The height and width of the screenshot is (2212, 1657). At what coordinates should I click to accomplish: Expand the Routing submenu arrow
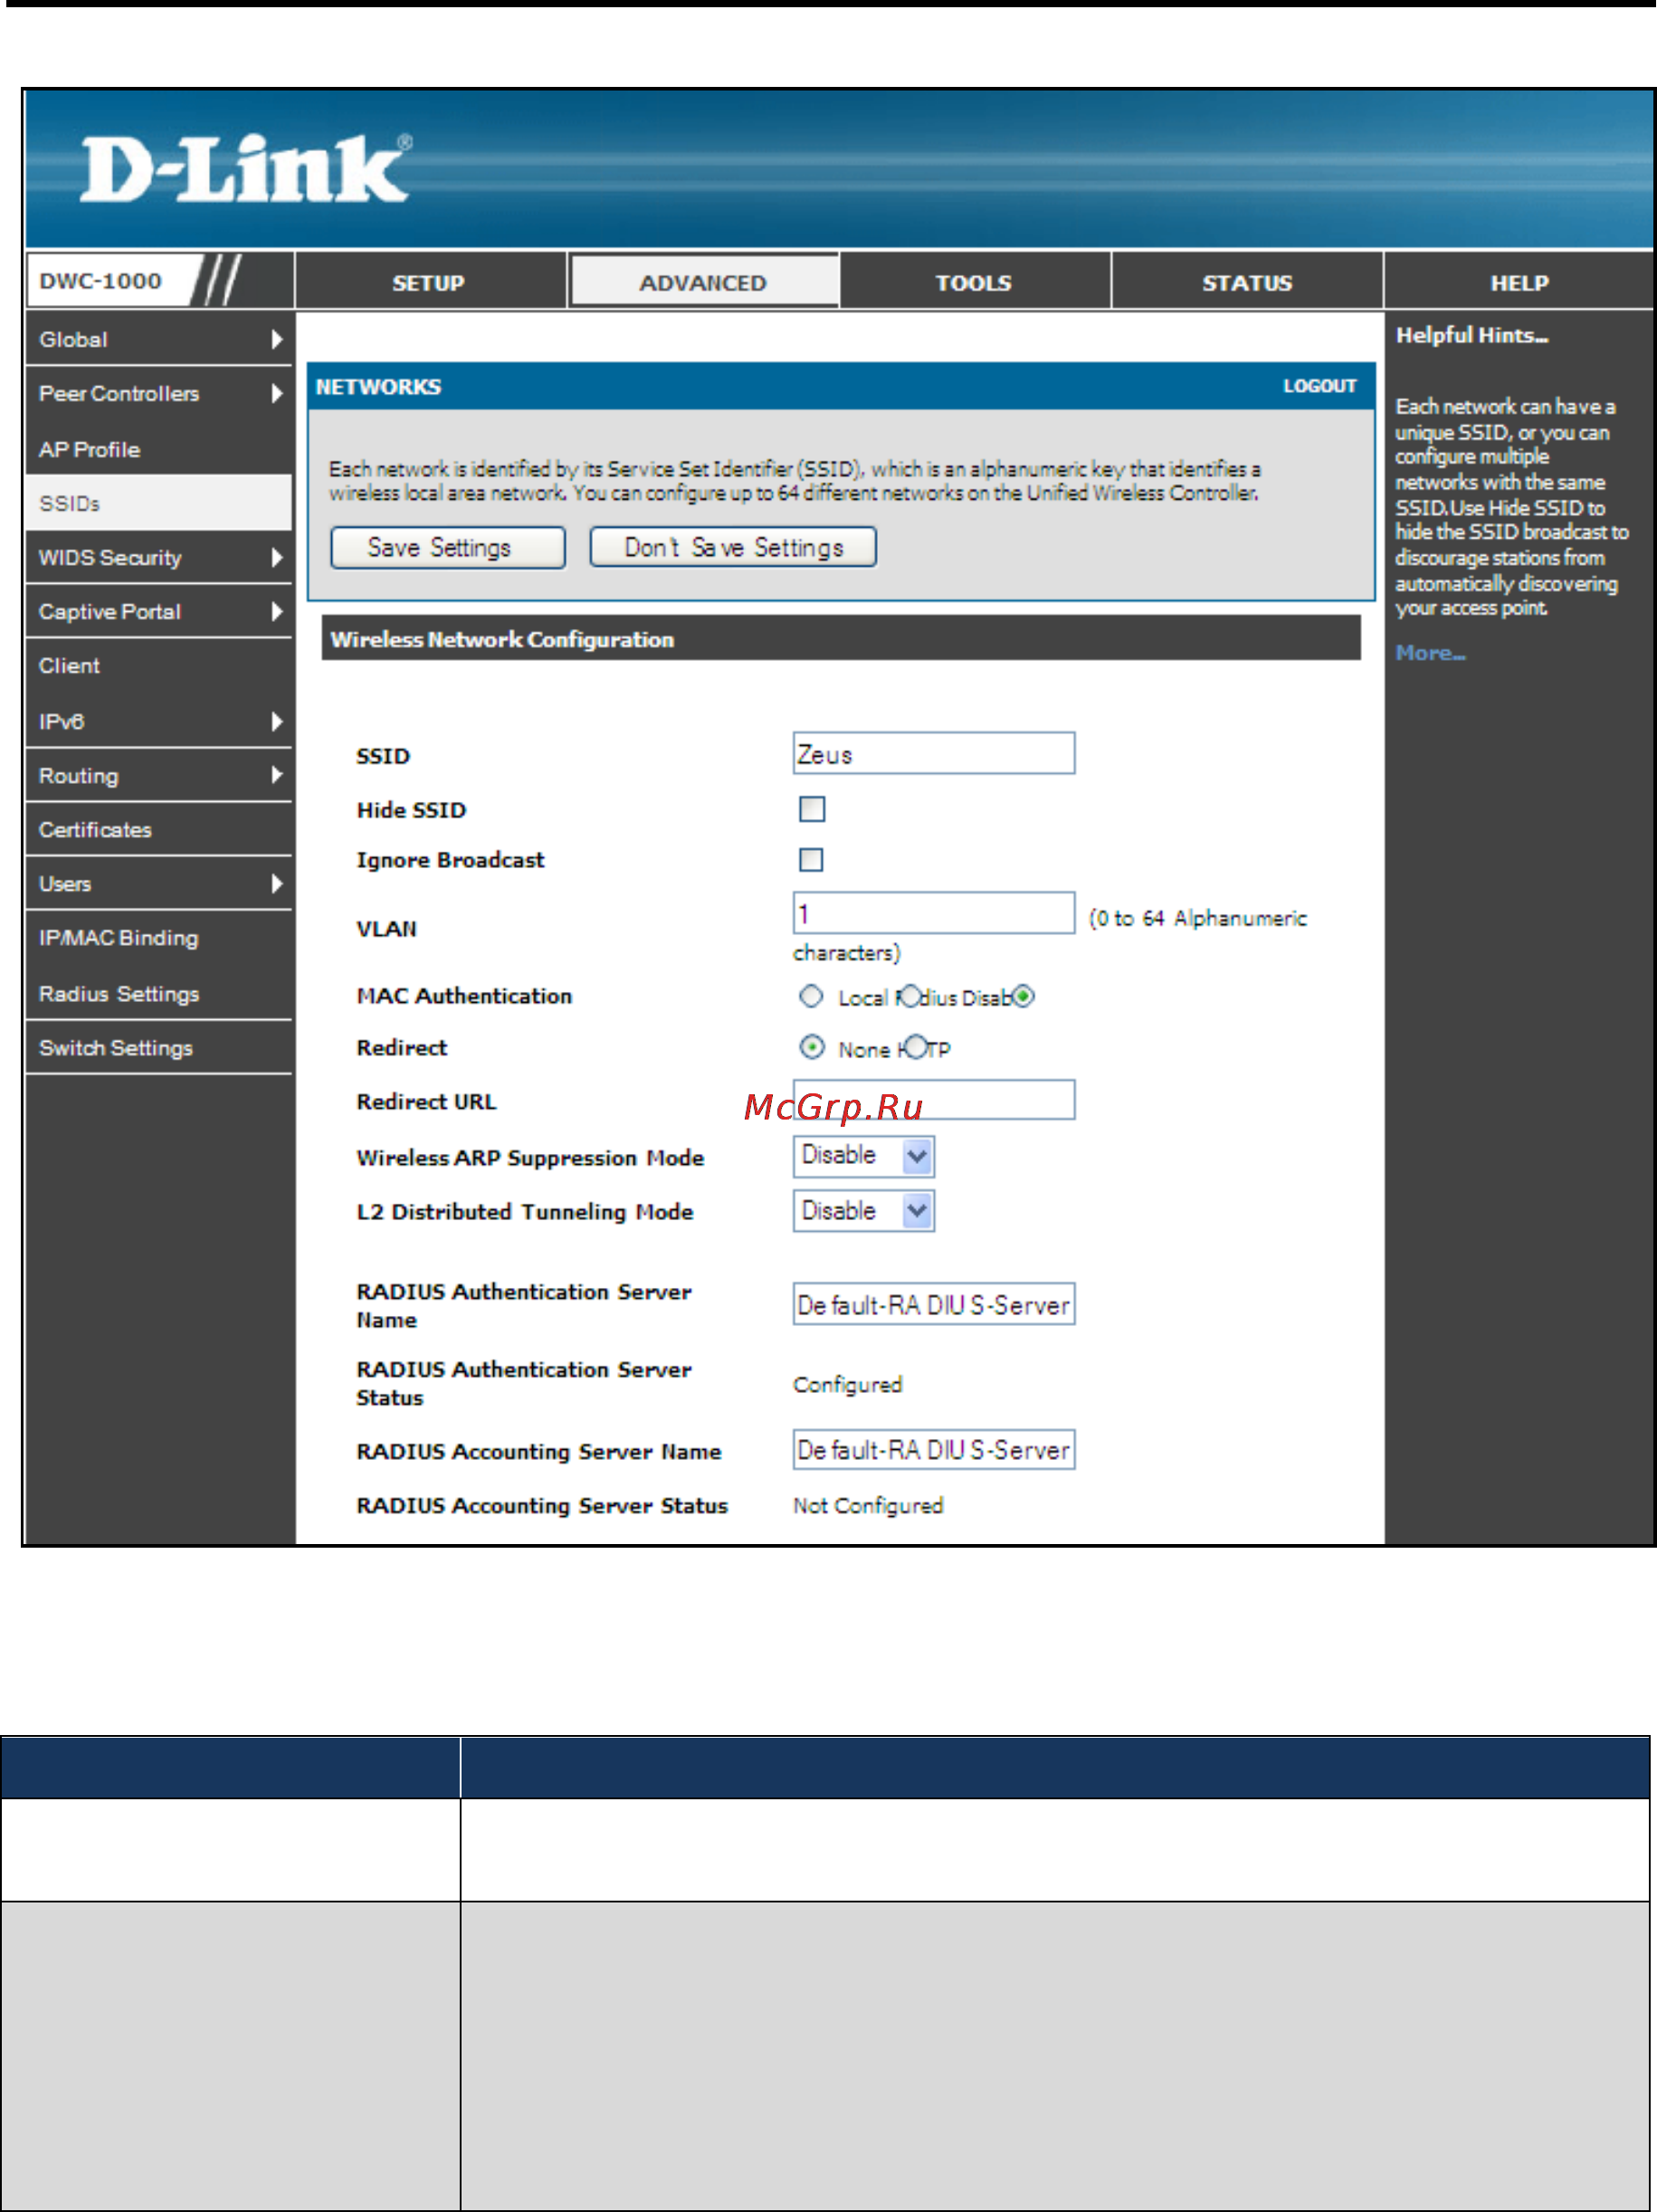277,775
